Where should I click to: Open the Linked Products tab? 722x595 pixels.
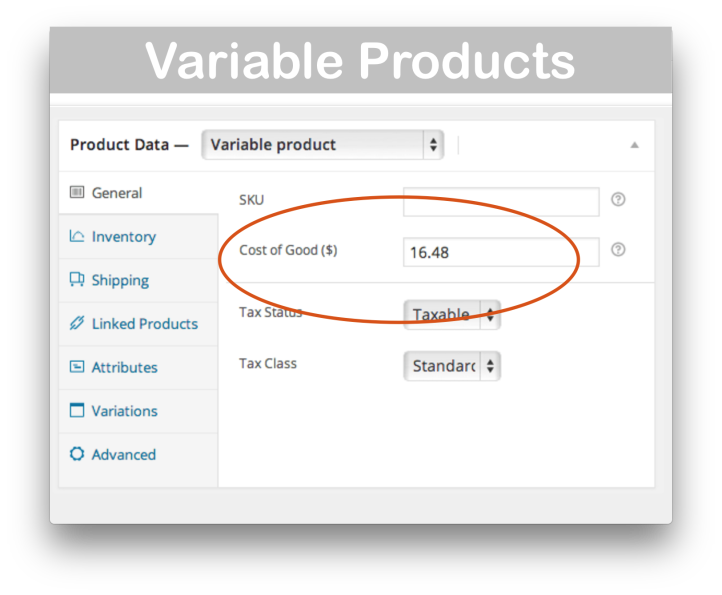[x=144, y=324]
